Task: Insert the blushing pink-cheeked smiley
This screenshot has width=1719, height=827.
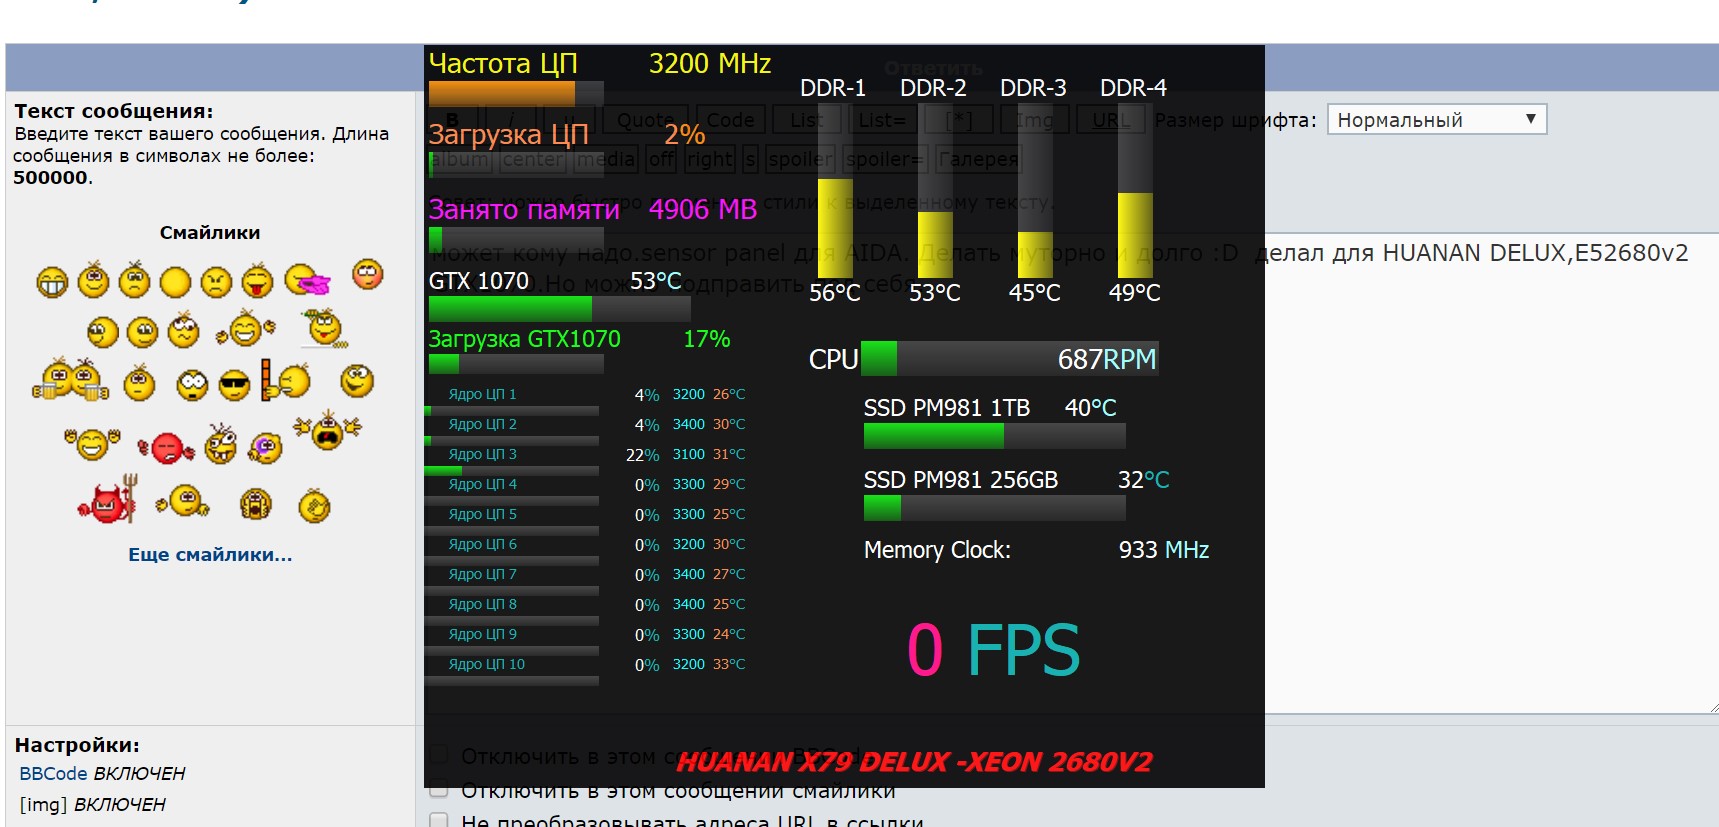Action: (x=368, y=274)
